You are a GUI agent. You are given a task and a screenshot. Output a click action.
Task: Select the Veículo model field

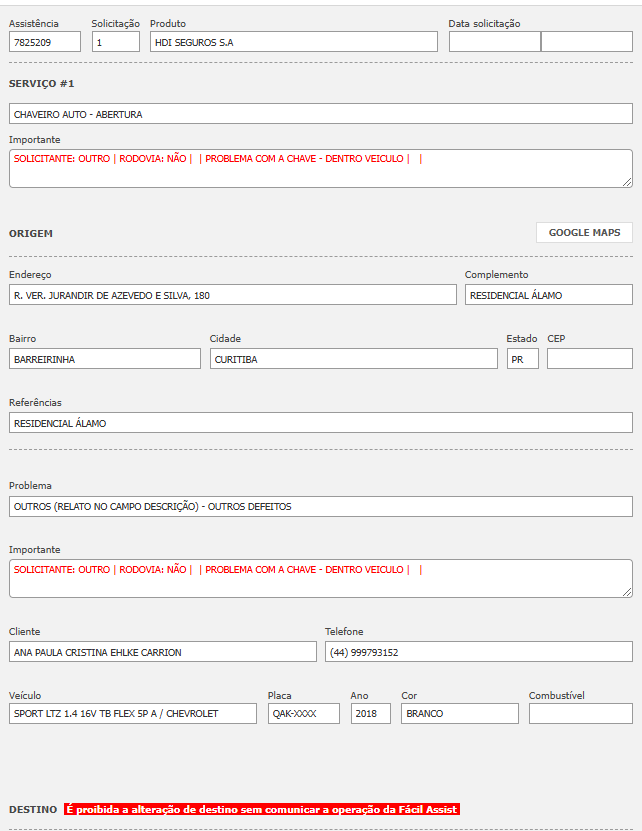133,714
